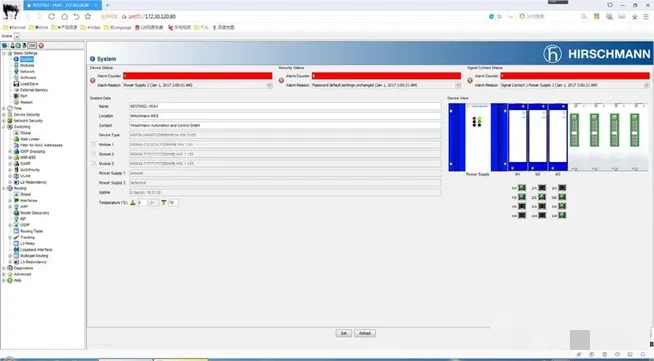
Task: Expand the Multicast Routing node
Action: pyautogui.click(x=10, y=256)
